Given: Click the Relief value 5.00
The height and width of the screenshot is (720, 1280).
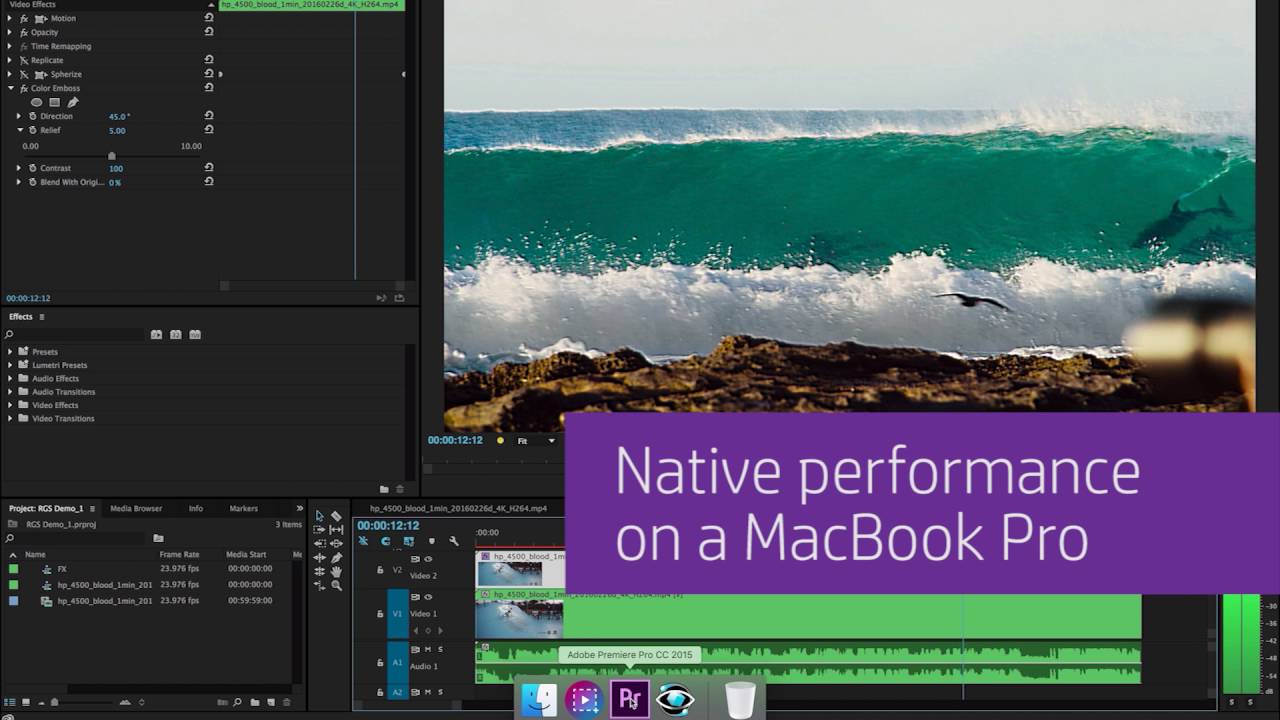Looking at the screenshot, I should [x=117, y=130].
